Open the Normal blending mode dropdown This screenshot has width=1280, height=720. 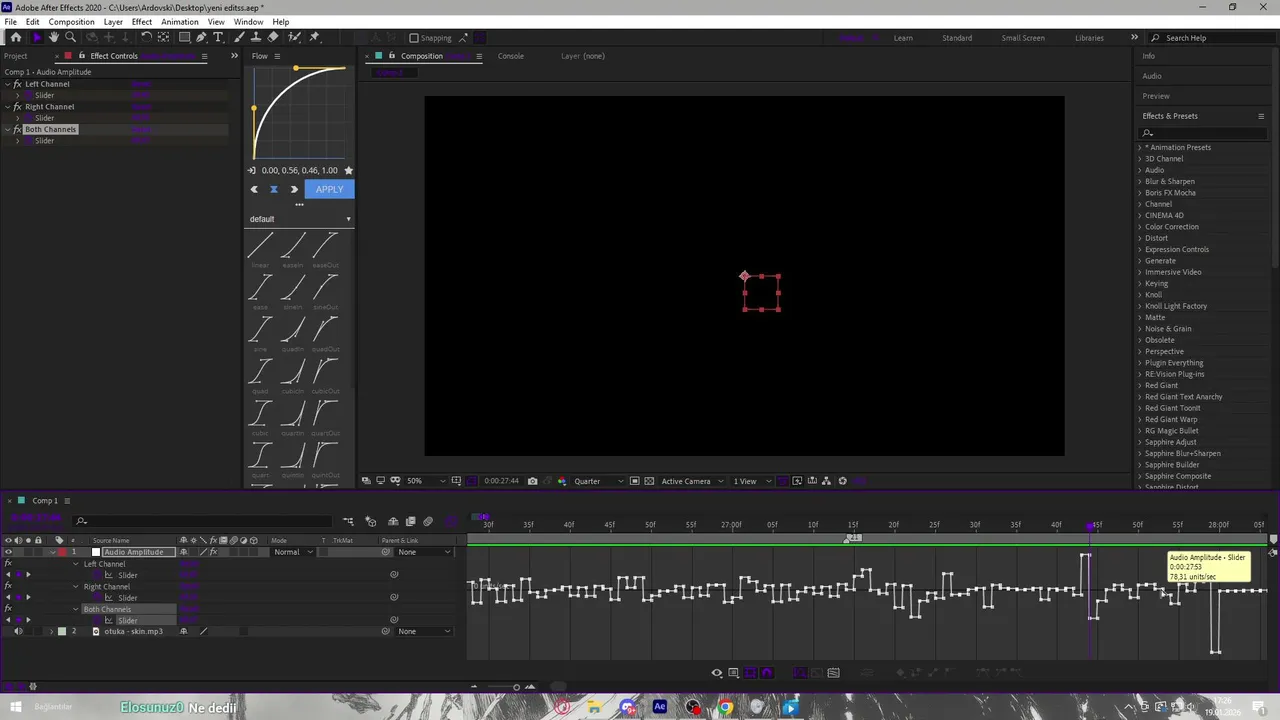point(293,552)
